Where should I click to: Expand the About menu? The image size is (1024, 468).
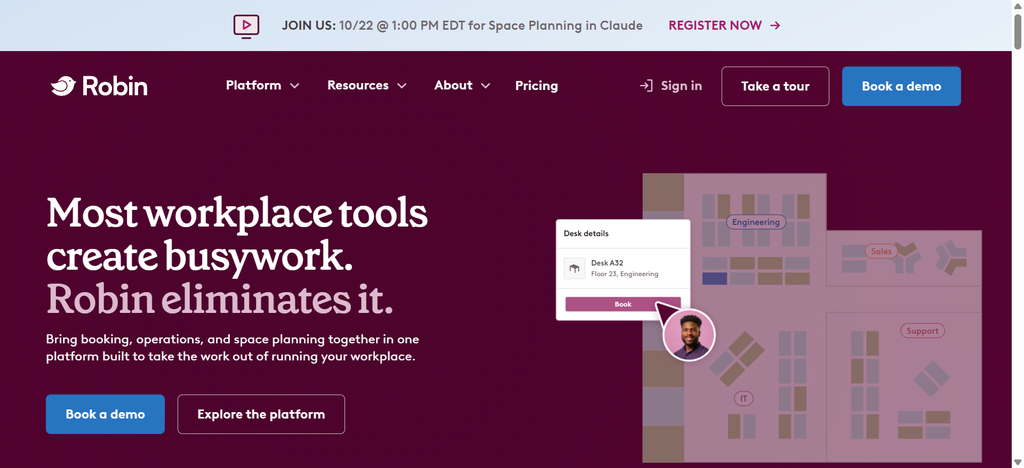pos(462,86)
